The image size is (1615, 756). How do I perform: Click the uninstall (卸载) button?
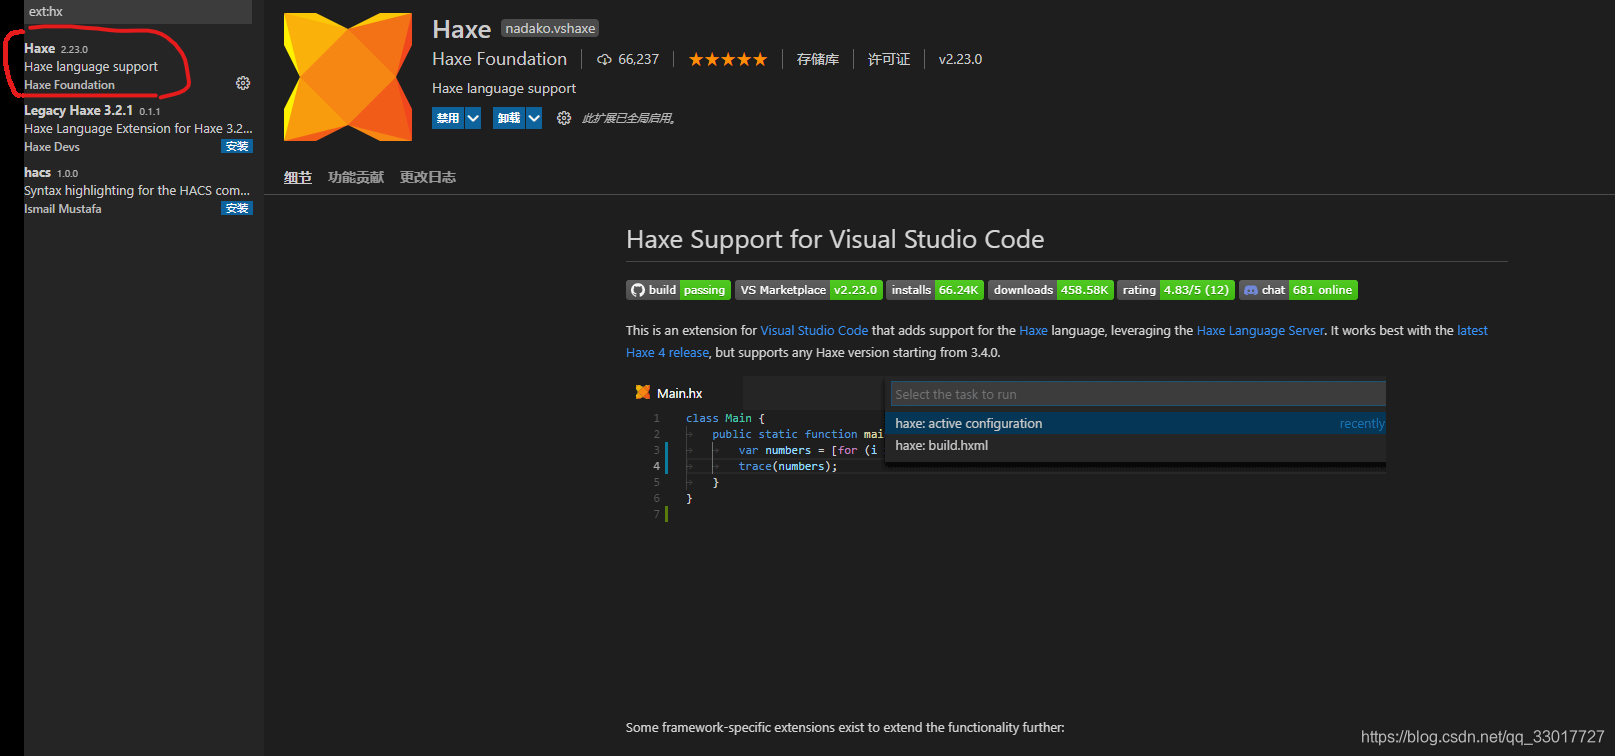(x=509, y=118)
